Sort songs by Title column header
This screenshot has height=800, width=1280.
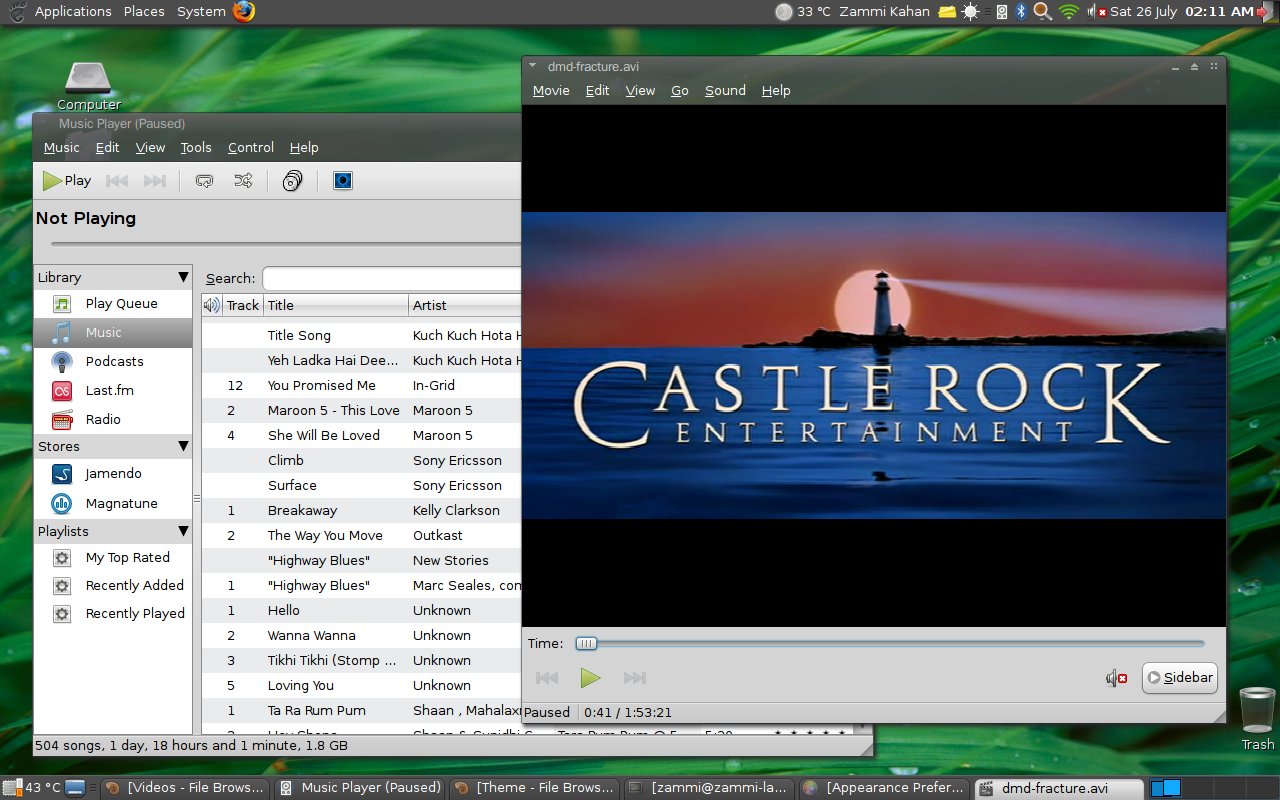pos(336,305)
